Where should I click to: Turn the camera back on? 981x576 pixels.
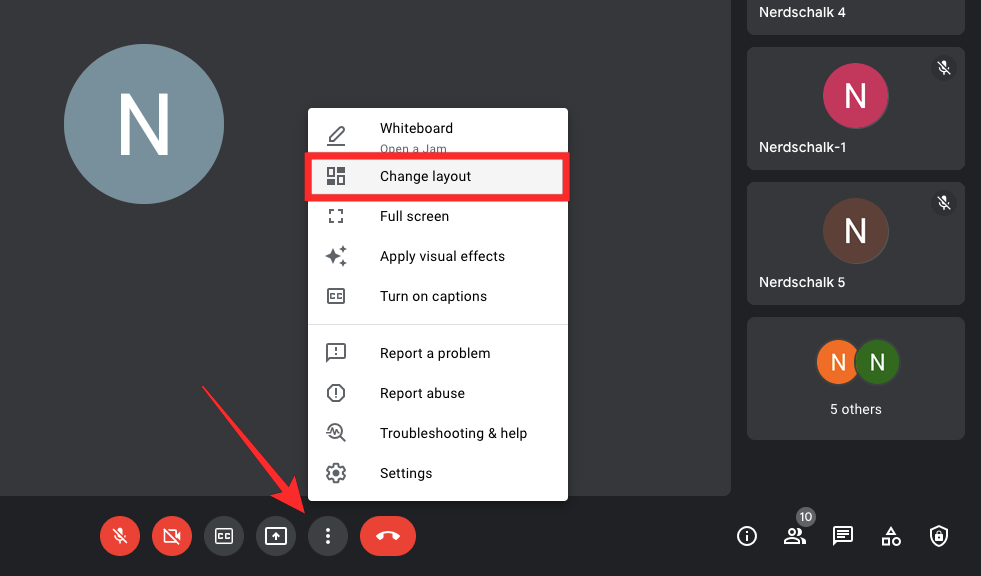click(171, 536)
